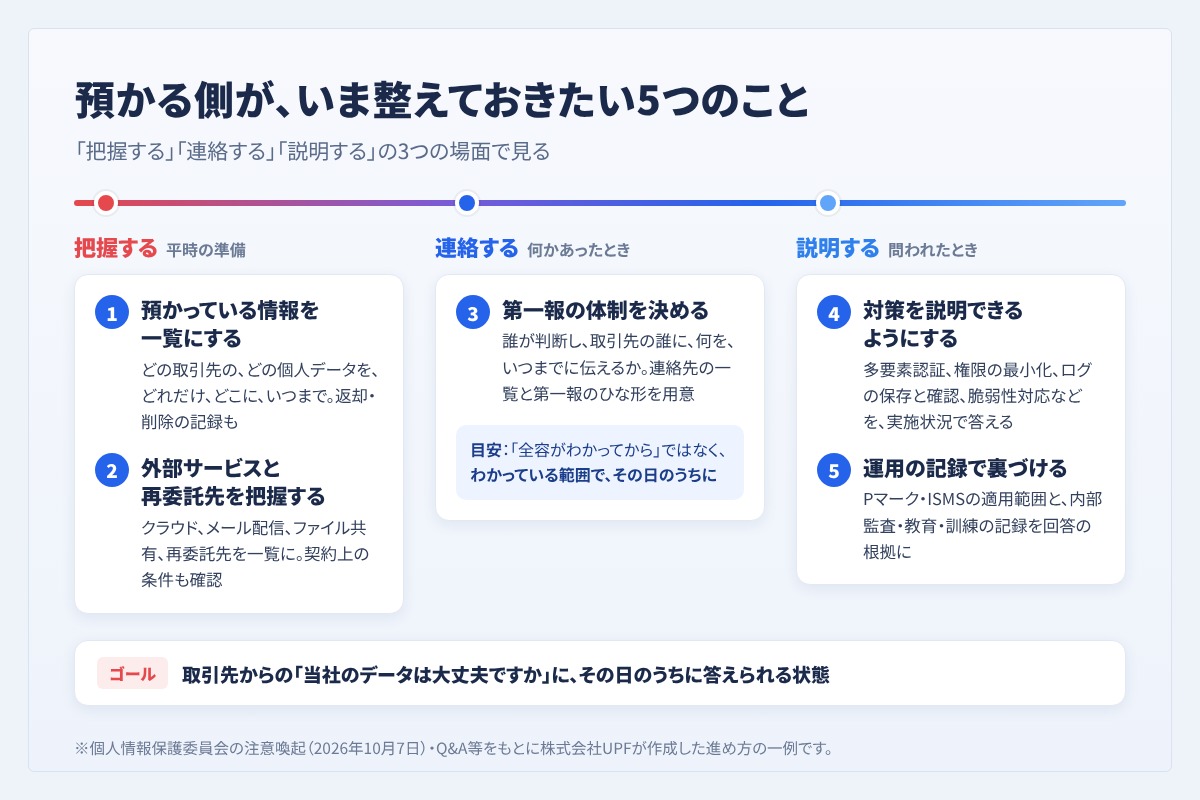
Task: Click heading 運用の記録で裏づける
Action: click(965, 468)
